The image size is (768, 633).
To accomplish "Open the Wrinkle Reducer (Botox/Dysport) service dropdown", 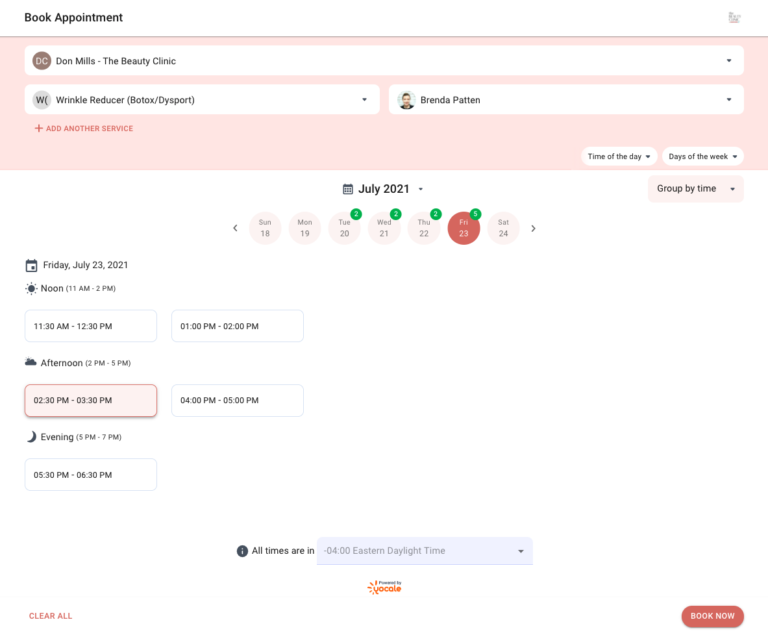I will [x=202, y=100].
